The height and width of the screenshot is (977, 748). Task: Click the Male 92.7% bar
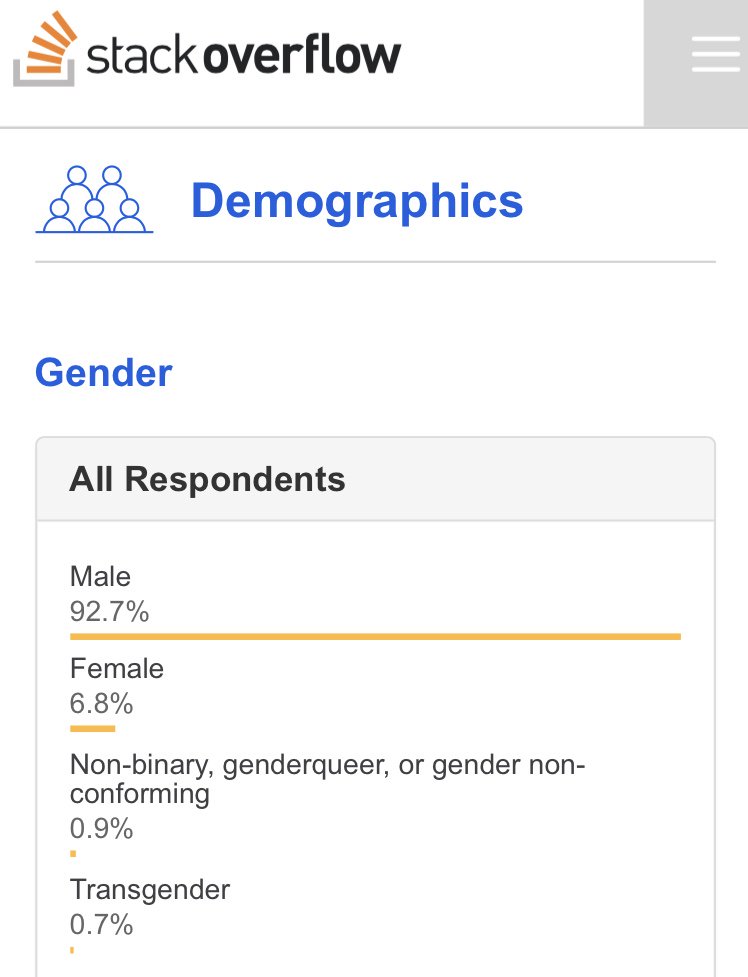click(x=375, y=636)
